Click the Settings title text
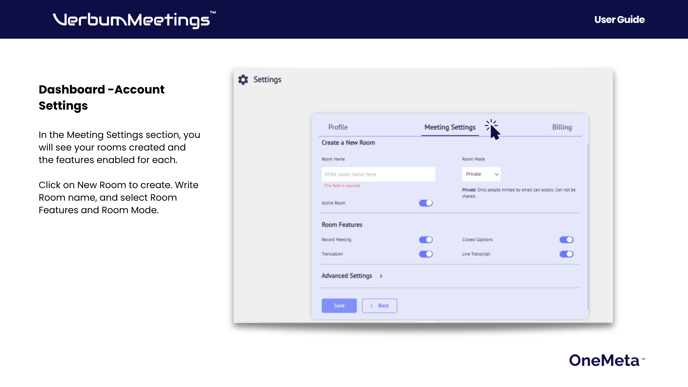Viewport: 688px width, 387px height. click(267, 79)
